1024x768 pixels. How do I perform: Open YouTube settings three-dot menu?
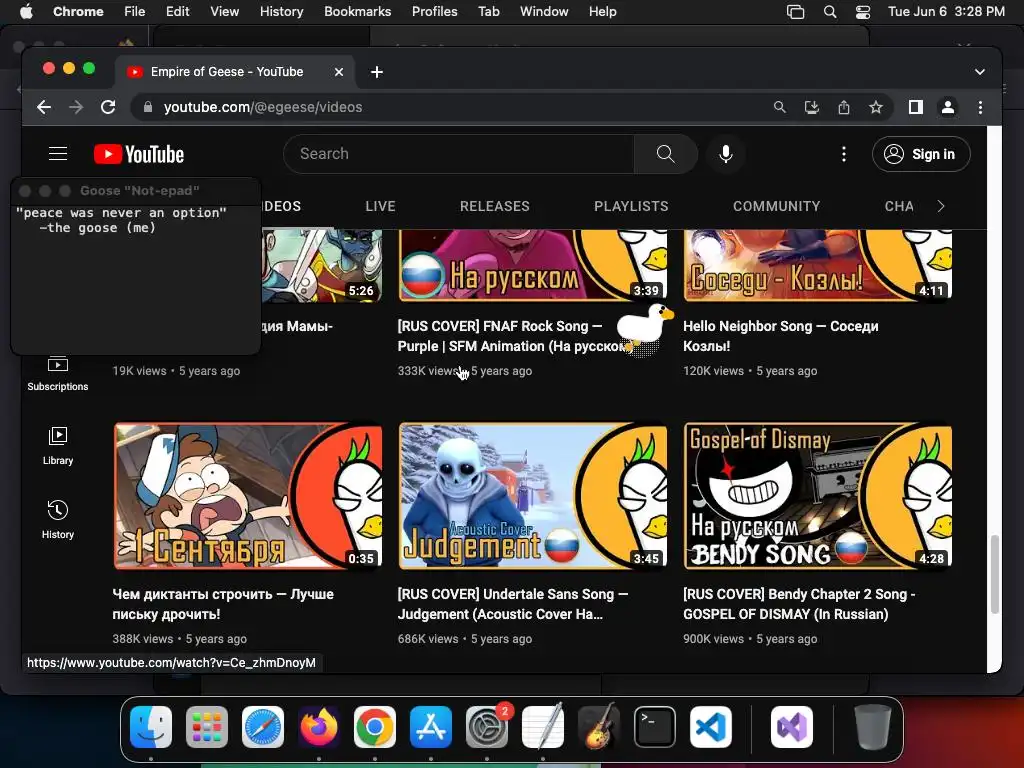[844, 154]
